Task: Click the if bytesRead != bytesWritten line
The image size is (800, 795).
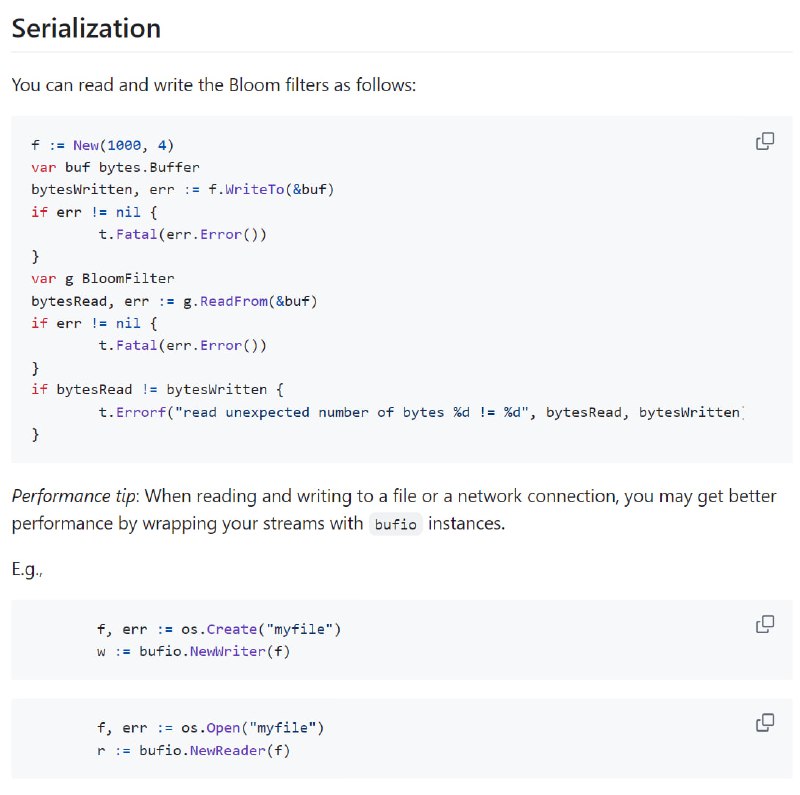Action: click(x=157, y=390)
